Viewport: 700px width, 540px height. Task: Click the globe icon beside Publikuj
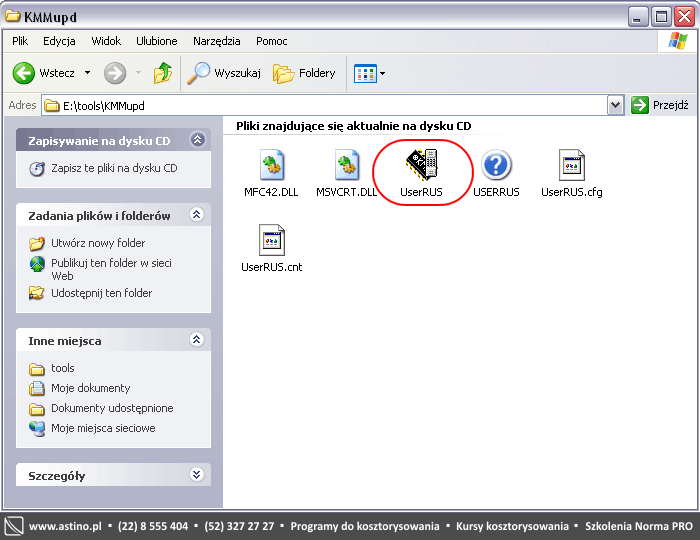(37, 264)
